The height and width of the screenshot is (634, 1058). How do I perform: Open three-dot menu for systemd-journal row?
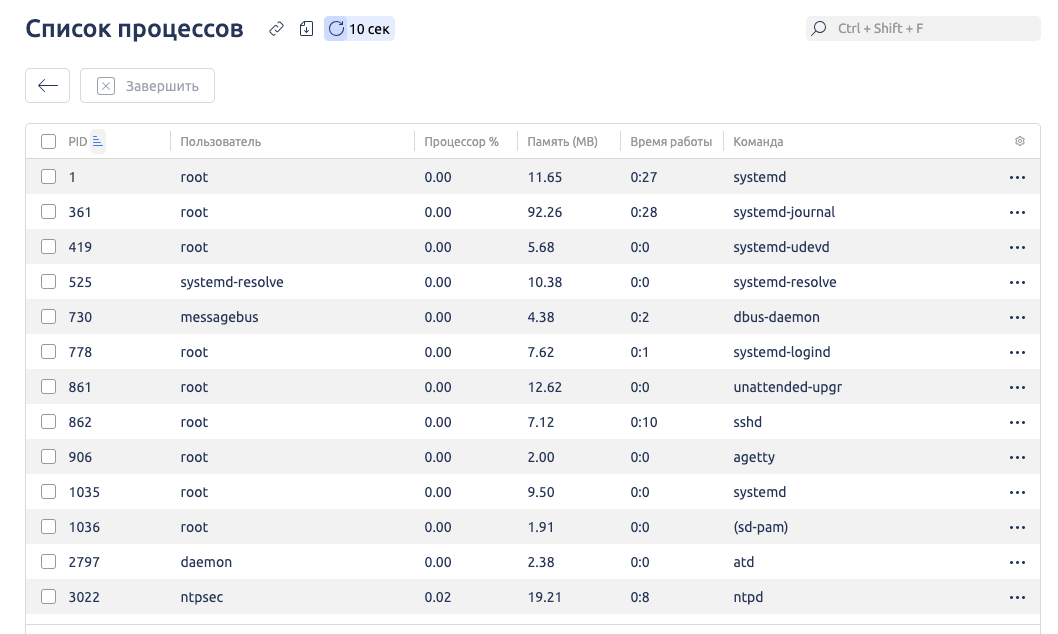pos(1017,212)
